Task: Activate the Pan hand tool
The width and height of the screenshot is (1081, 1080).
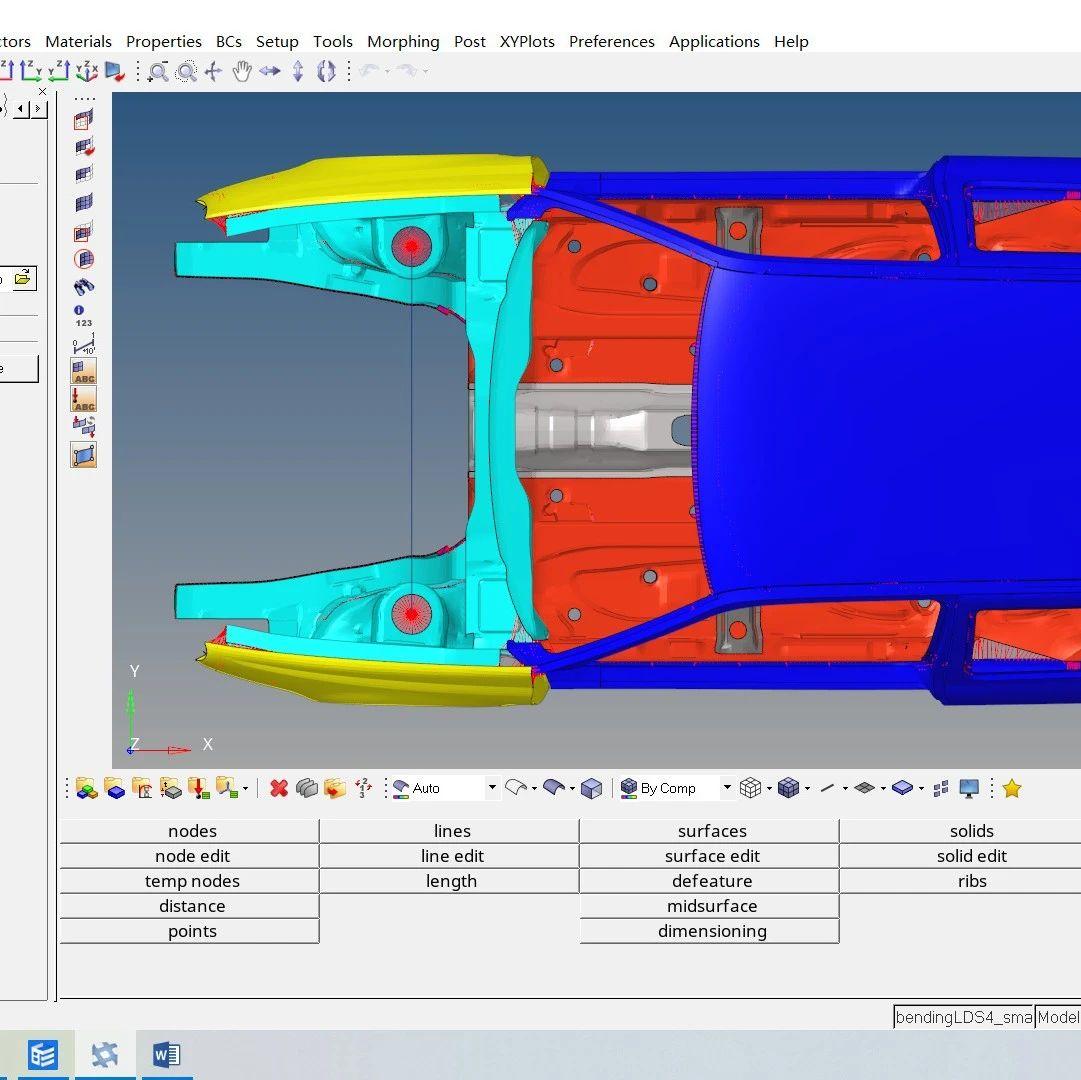Action: click(242, 72)
